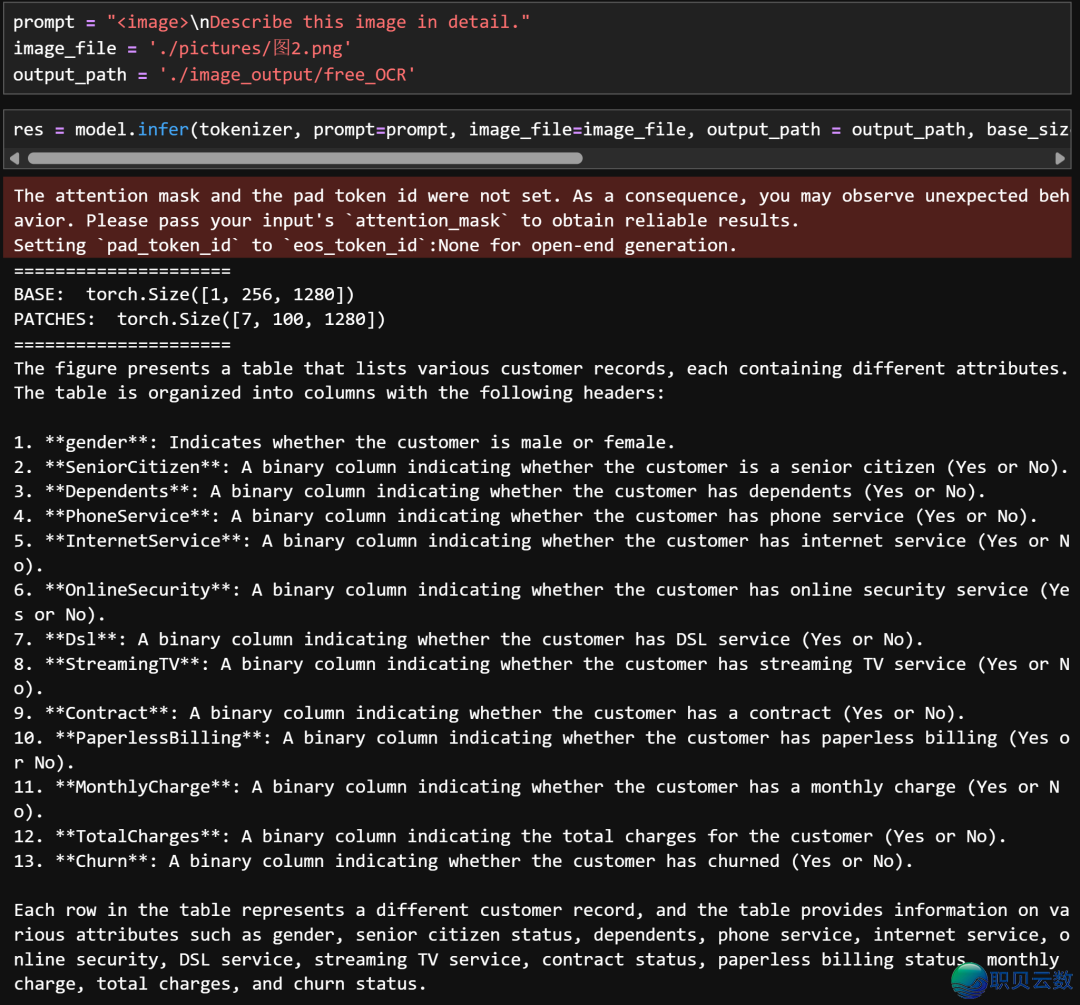The height and width of the screenshot is (1005, 1080).
Task: Click the output_path assignment line
Action: click(214, 74)
